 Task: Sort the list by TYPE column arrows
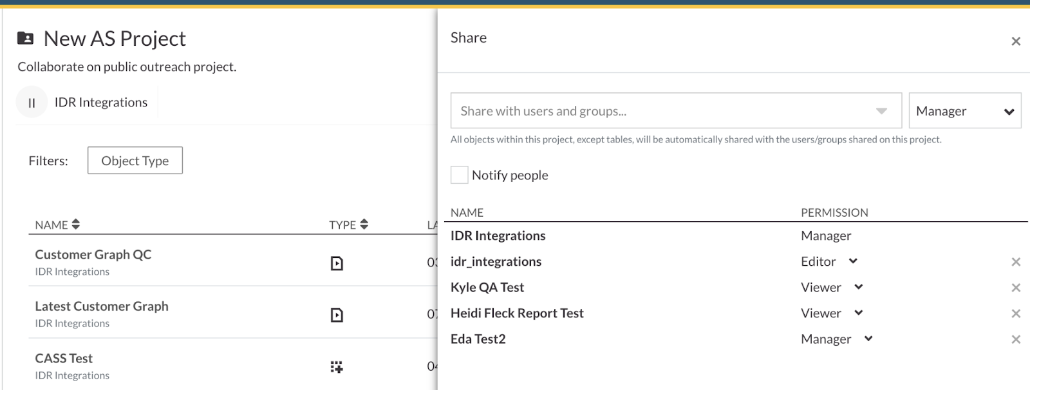[364, 225]
